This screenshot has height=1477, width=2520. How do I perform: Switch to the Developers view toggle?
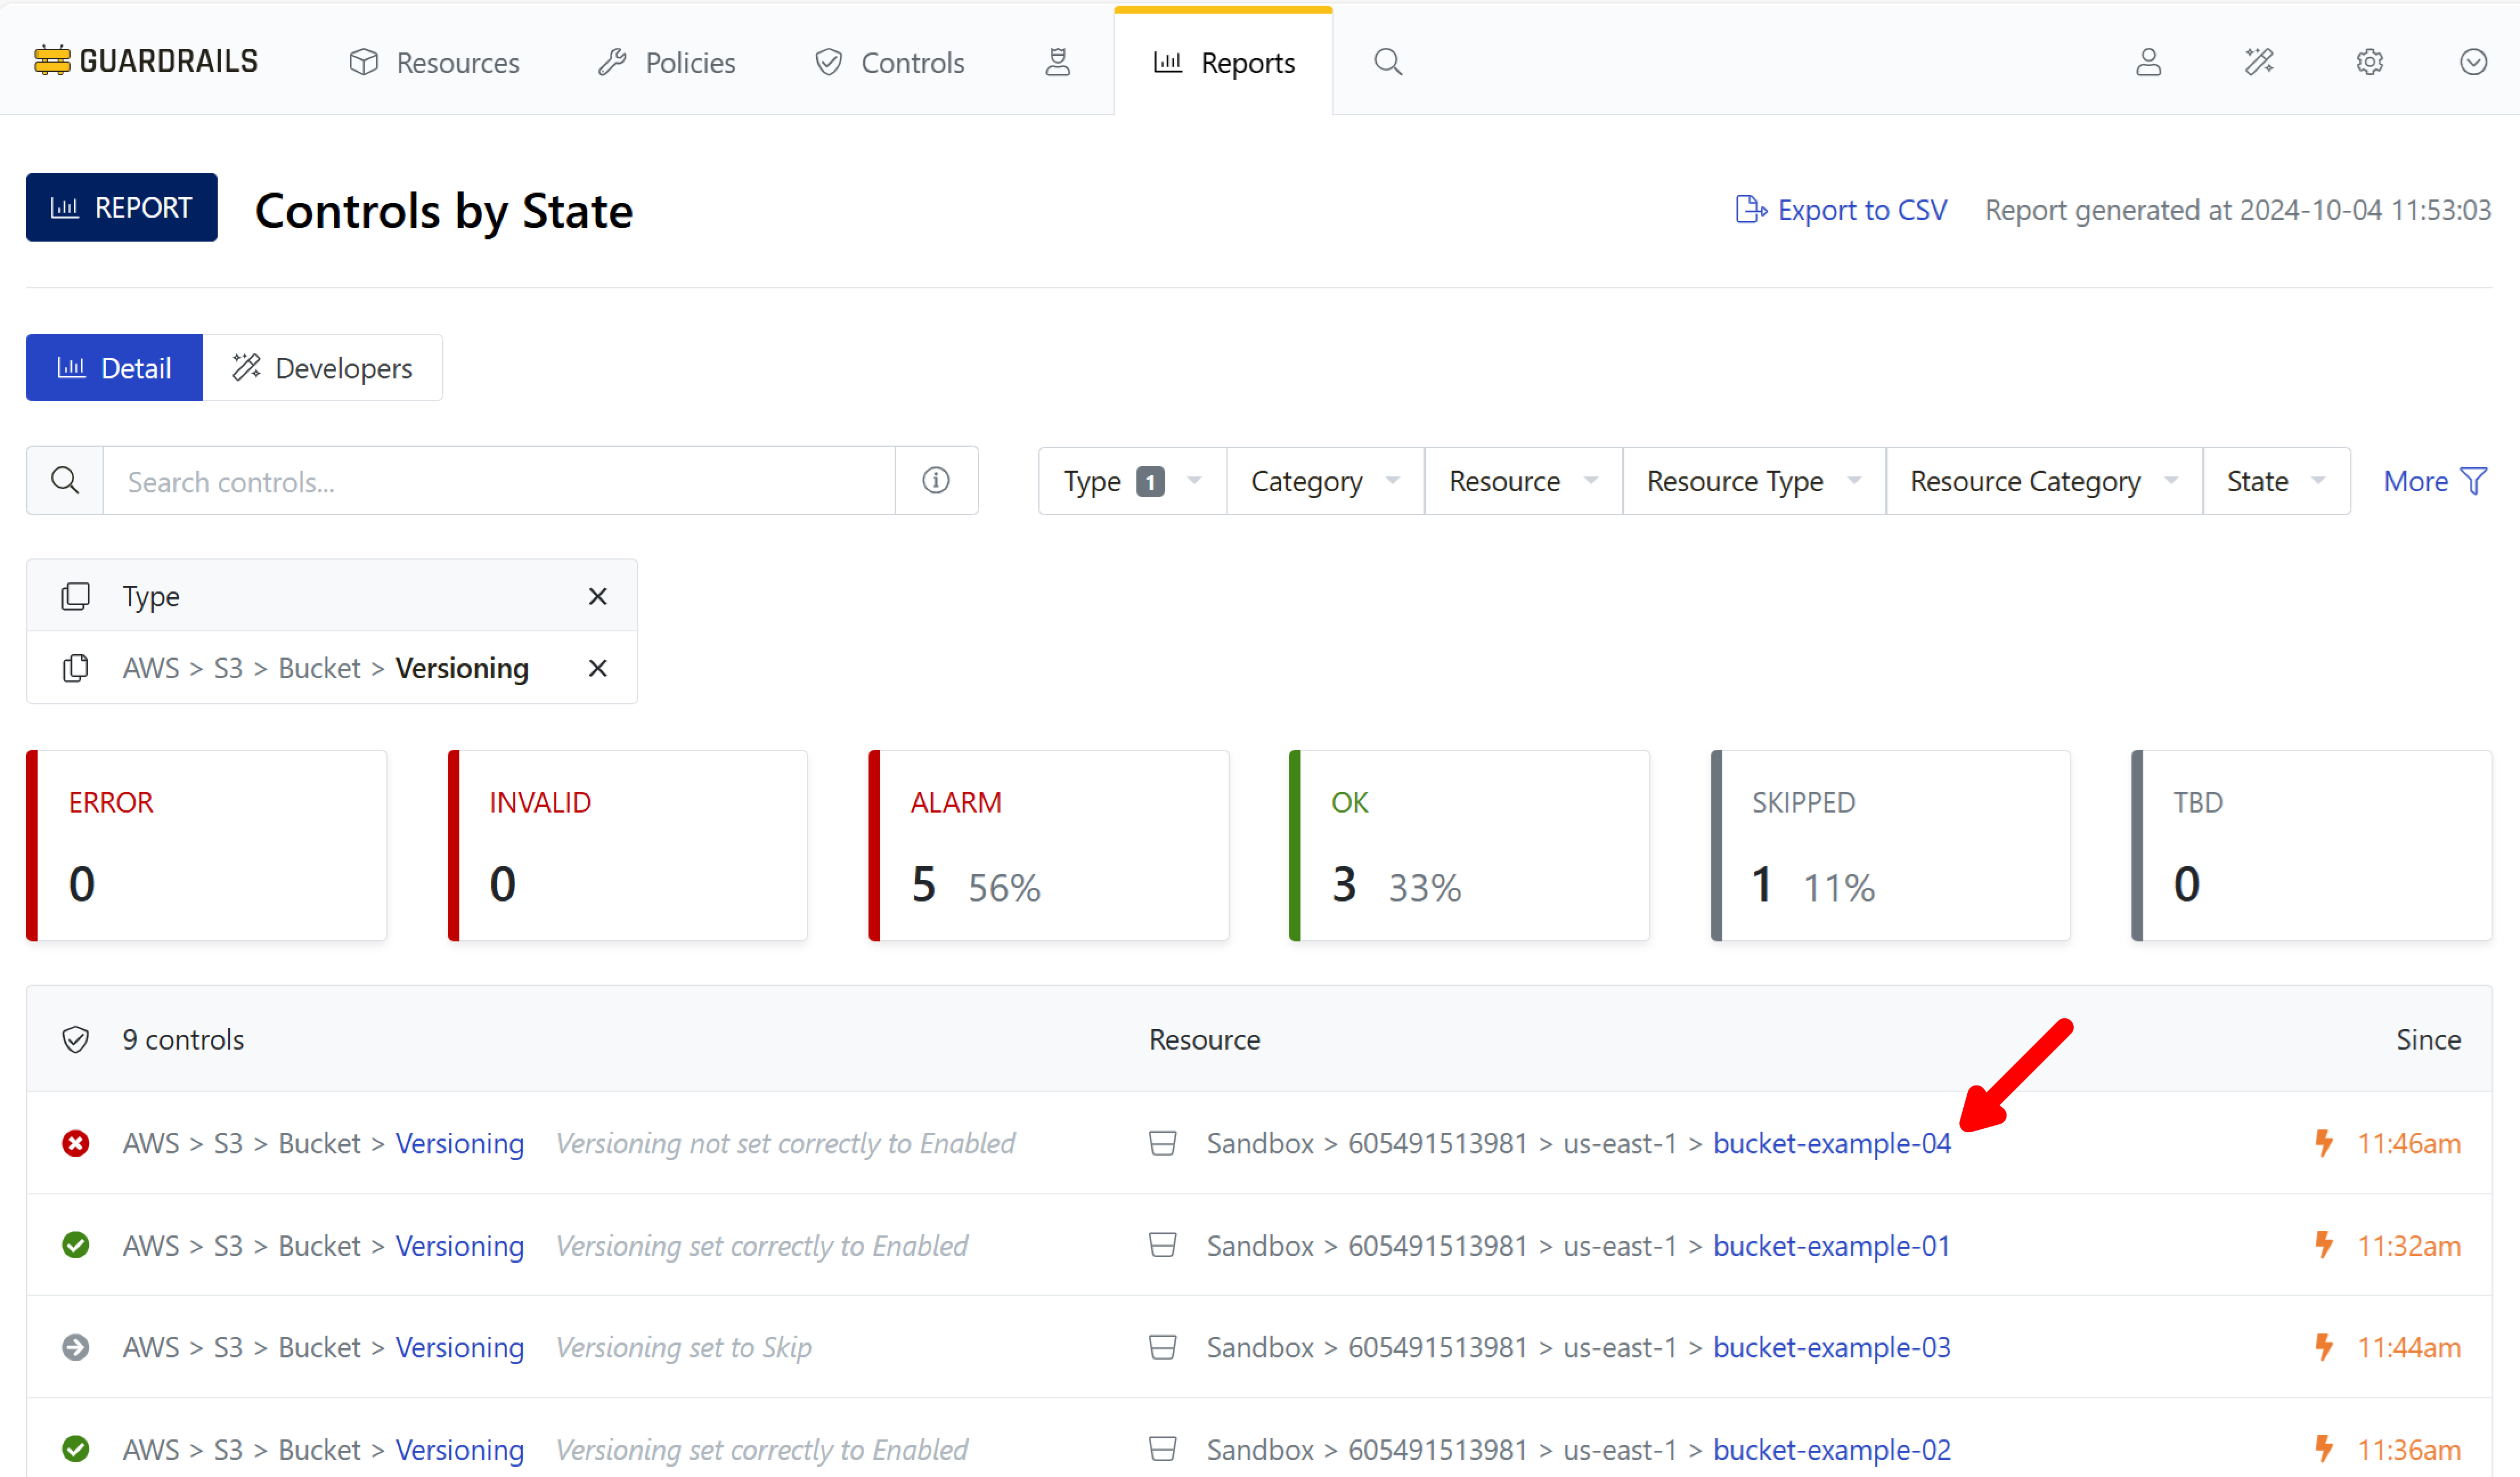point(322,368)
